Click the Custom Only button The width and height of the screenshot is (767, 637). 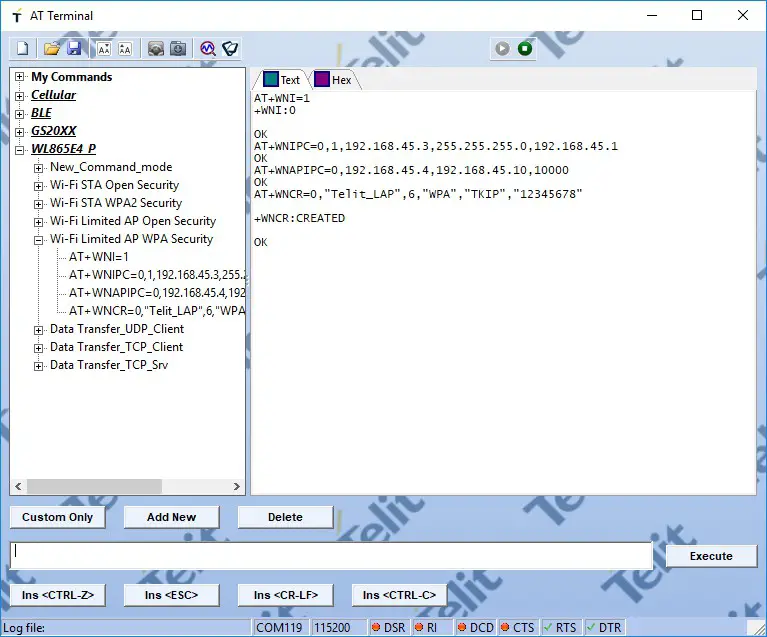57,517
